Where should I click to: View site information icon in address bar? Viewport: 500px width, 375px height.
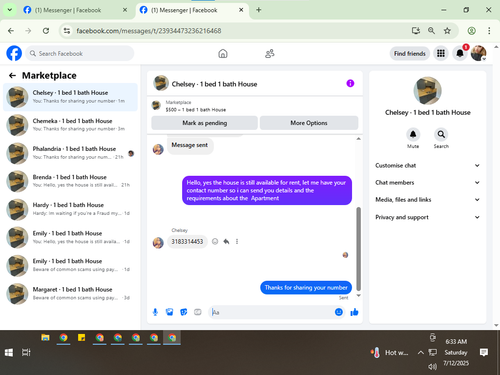point(67,31)
